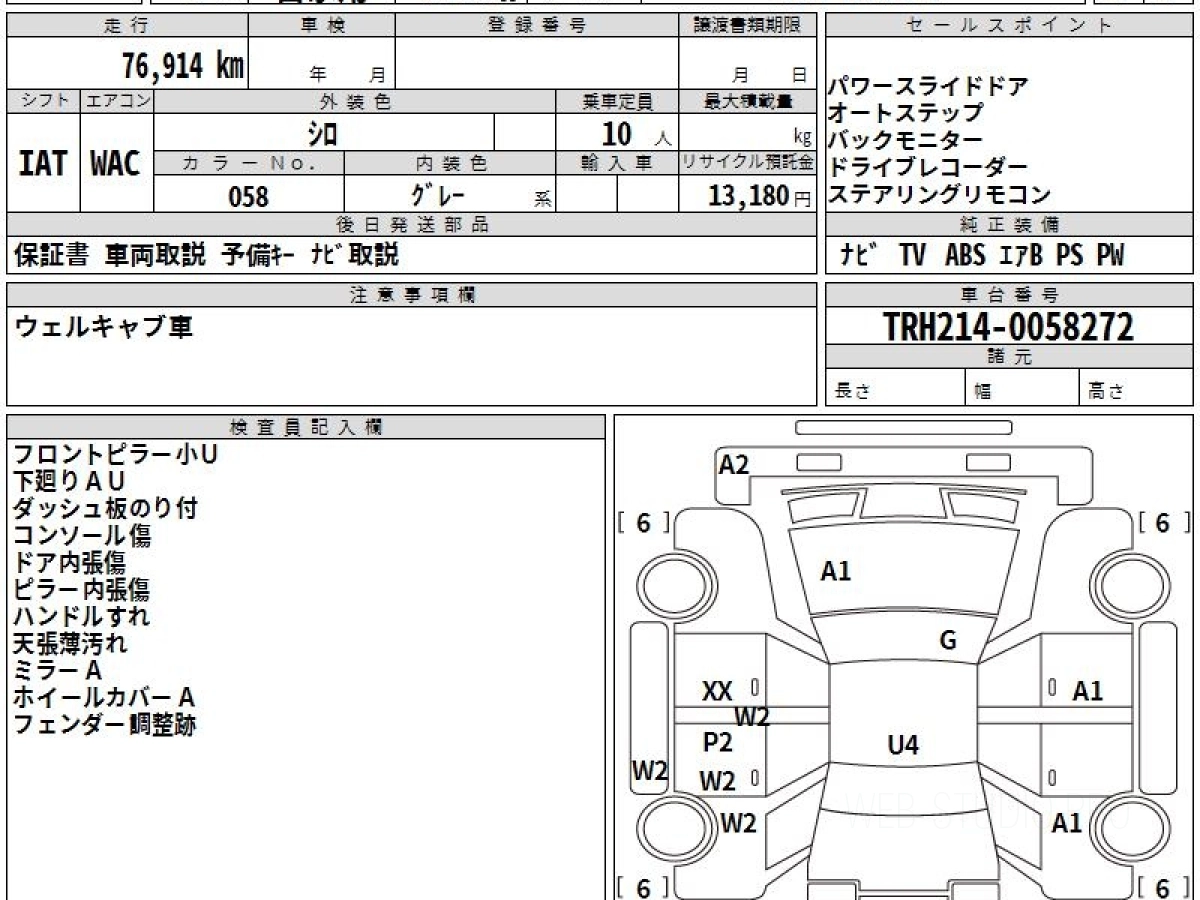This screenshot has width=1200, height=900.
Task: Click the WAC air conditioner cell
Action: (116, 163)
